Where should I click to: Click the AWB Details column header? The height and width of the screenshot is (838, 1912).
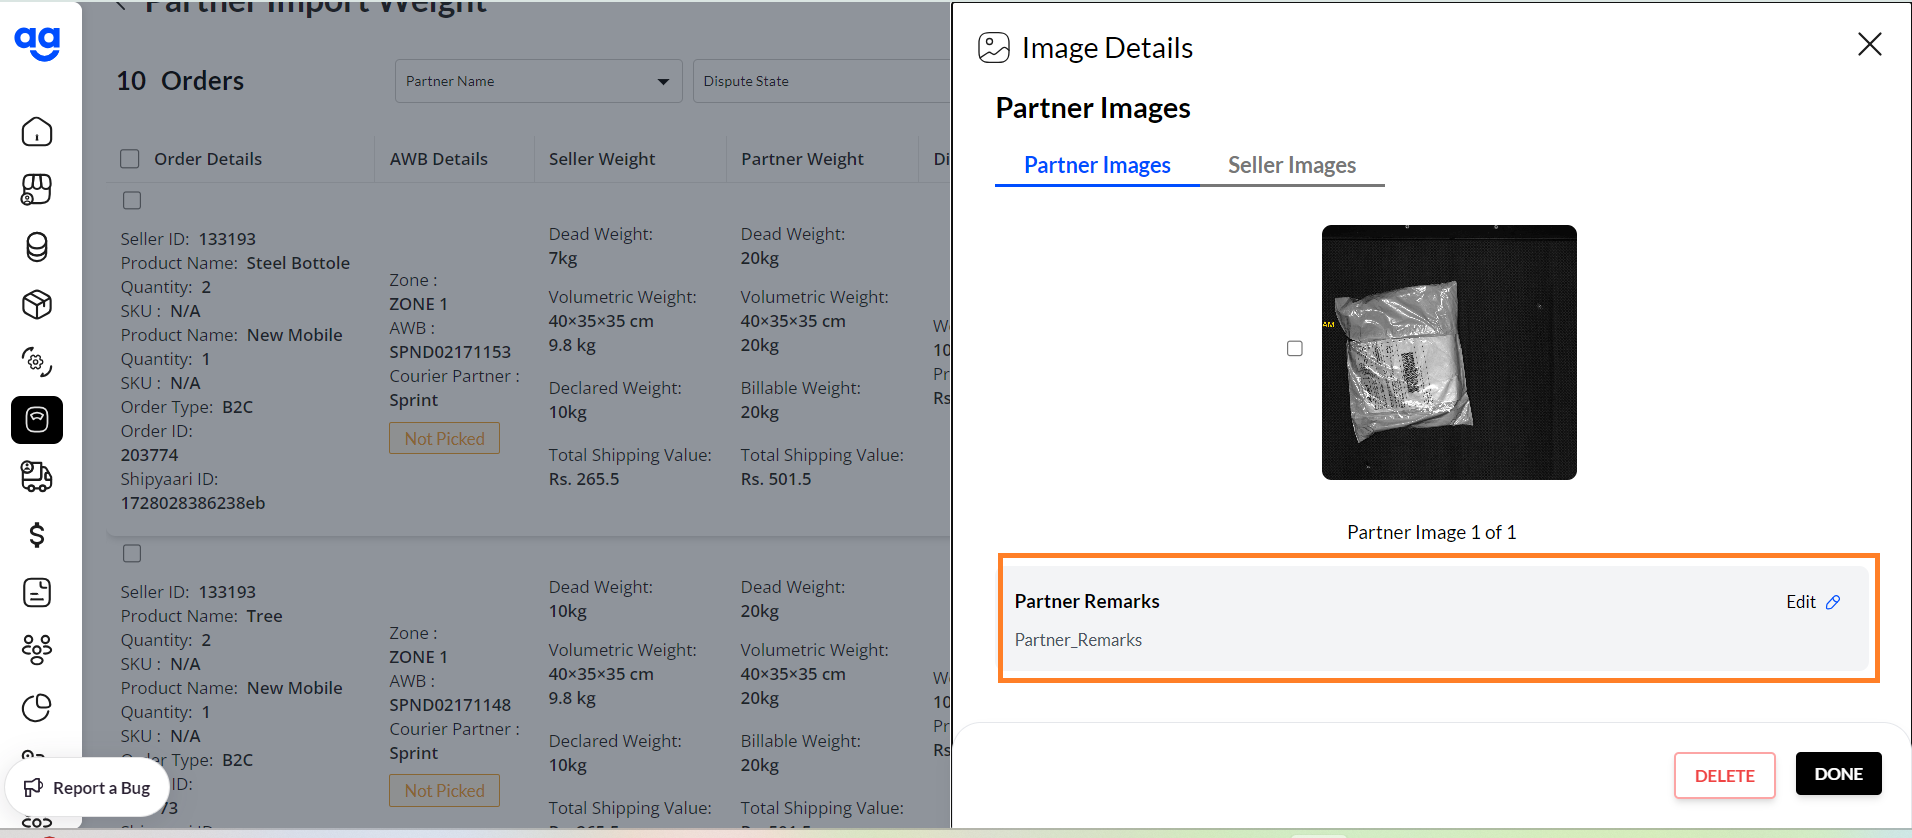[439, 159]
